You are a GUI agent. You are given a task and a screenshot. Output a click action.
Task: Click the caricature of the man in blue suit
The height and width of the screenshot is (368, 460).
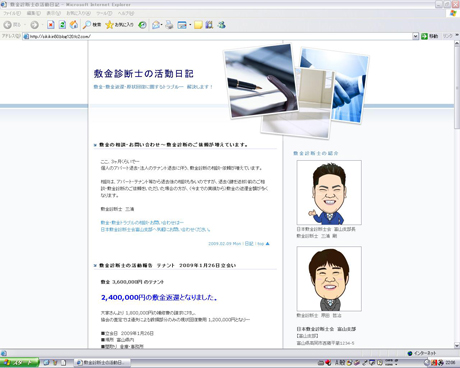coord(329,193)
